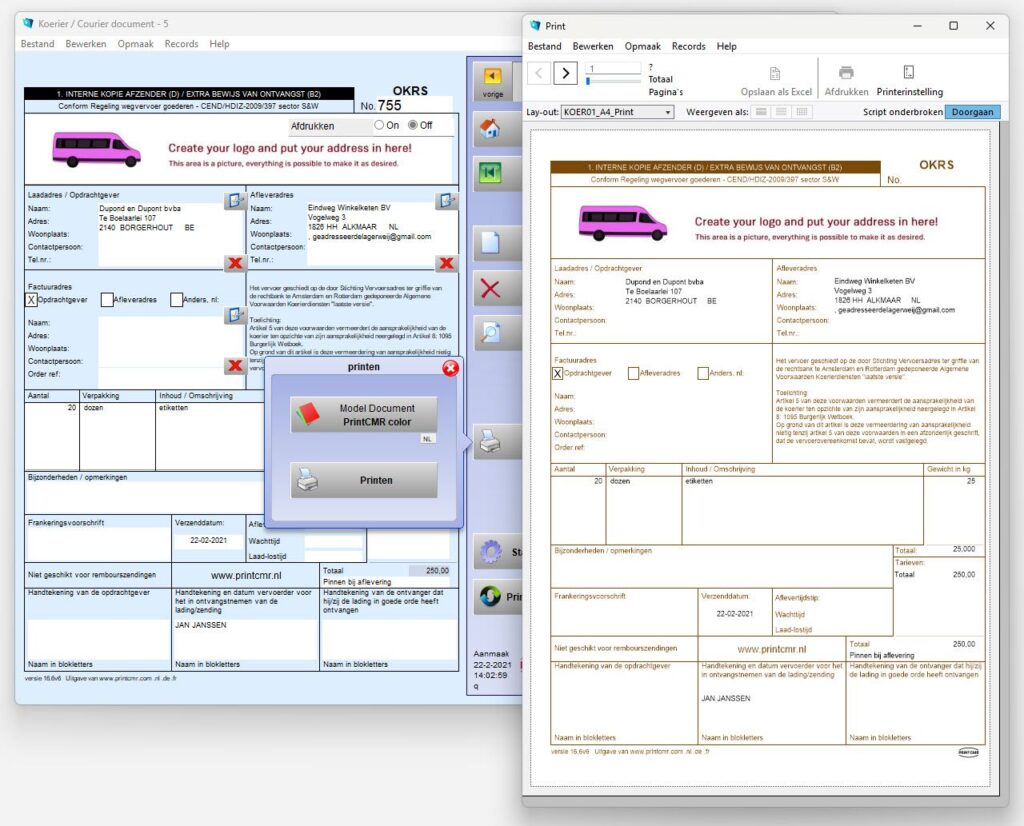Select the Afdrukken On radio button
This screenshot has width=1024, height=826.
pos(379,126)
